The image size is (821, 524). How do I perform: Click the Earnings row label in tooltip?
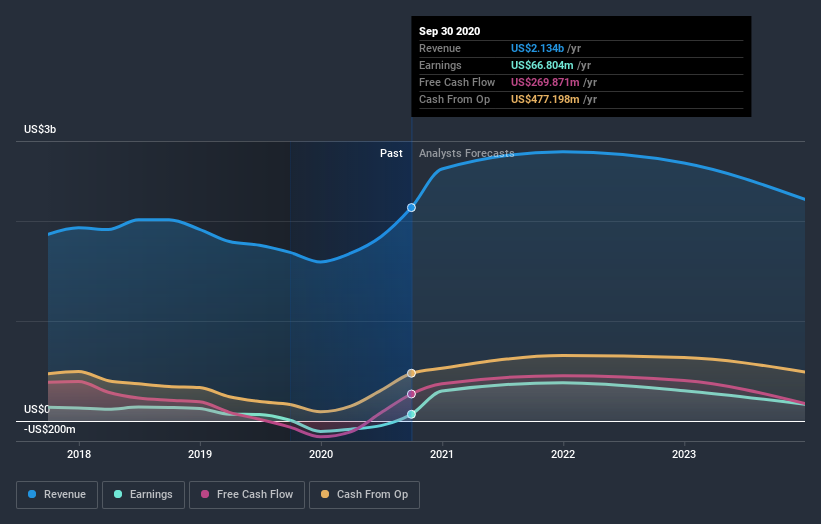click(x=440, y=65)
